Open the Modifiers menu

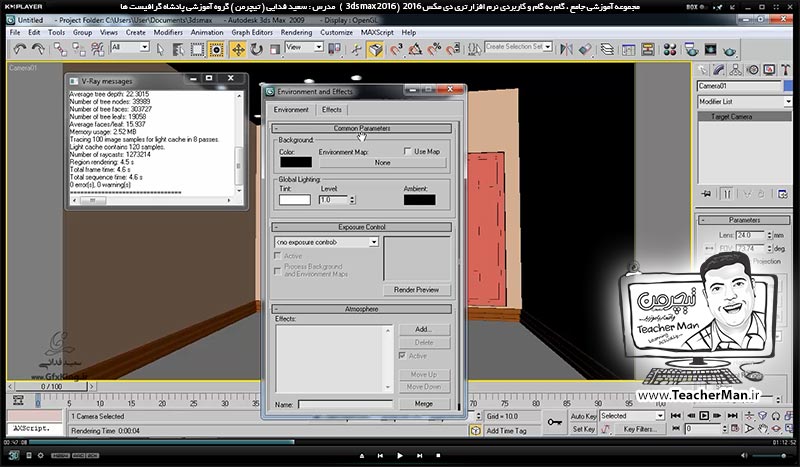click(x=168, y=32)
